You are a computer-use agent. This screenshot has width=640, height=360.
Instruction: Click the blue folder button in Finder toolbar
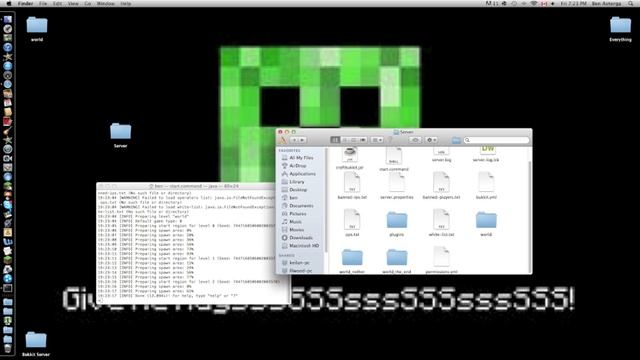click(x=456, y=140)
